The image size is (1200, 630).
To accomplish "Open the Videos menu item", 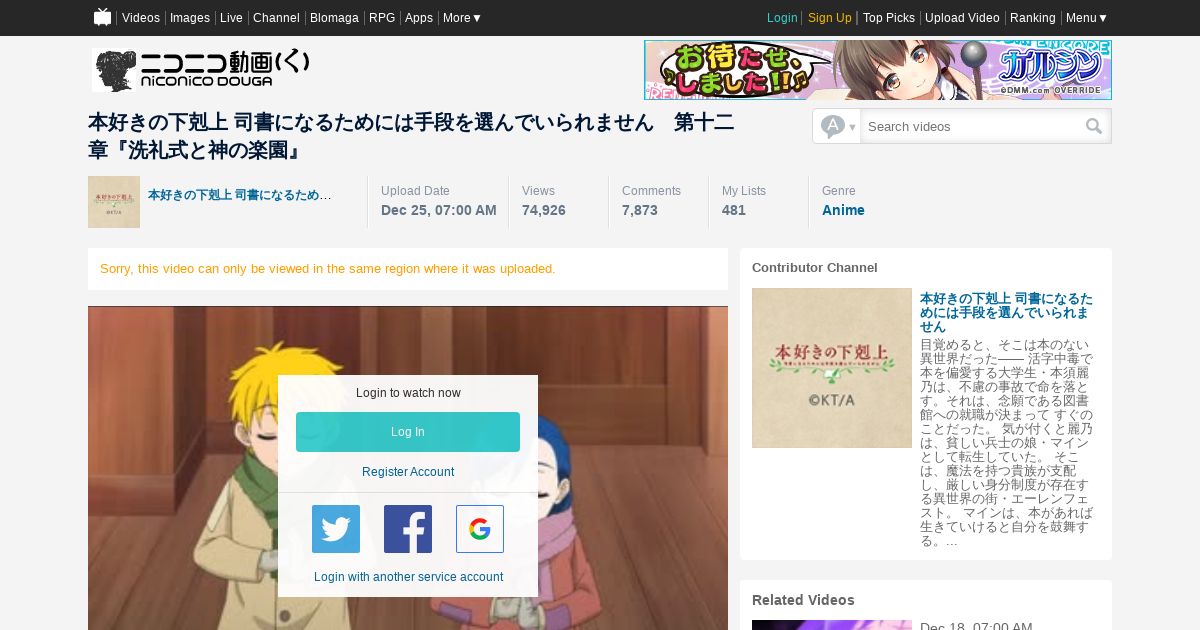I will [x=141, y=18].
